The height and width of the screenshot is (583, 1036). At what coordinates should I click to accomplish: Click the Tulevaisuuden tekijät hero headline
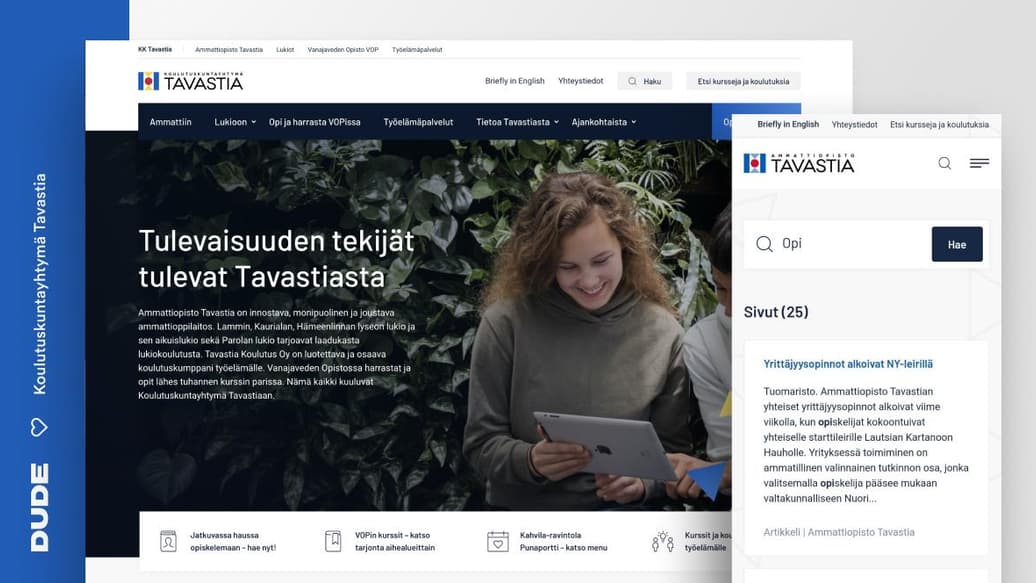click(x=276, y=259)
